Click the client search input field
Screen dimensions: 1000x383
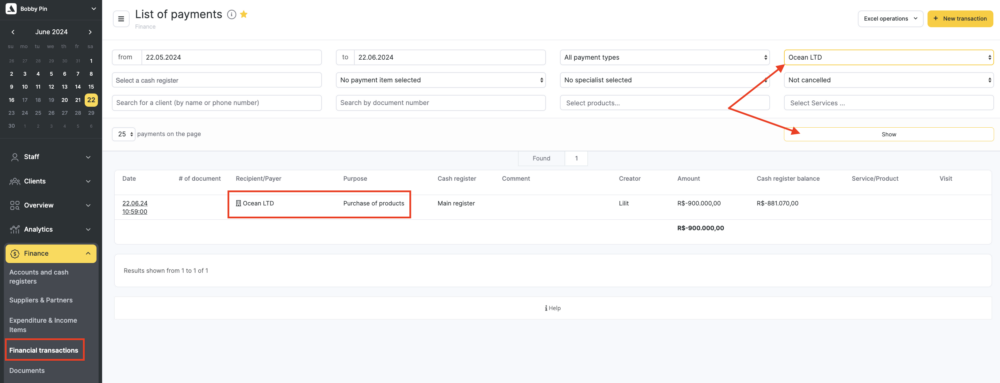pos(217,103)
